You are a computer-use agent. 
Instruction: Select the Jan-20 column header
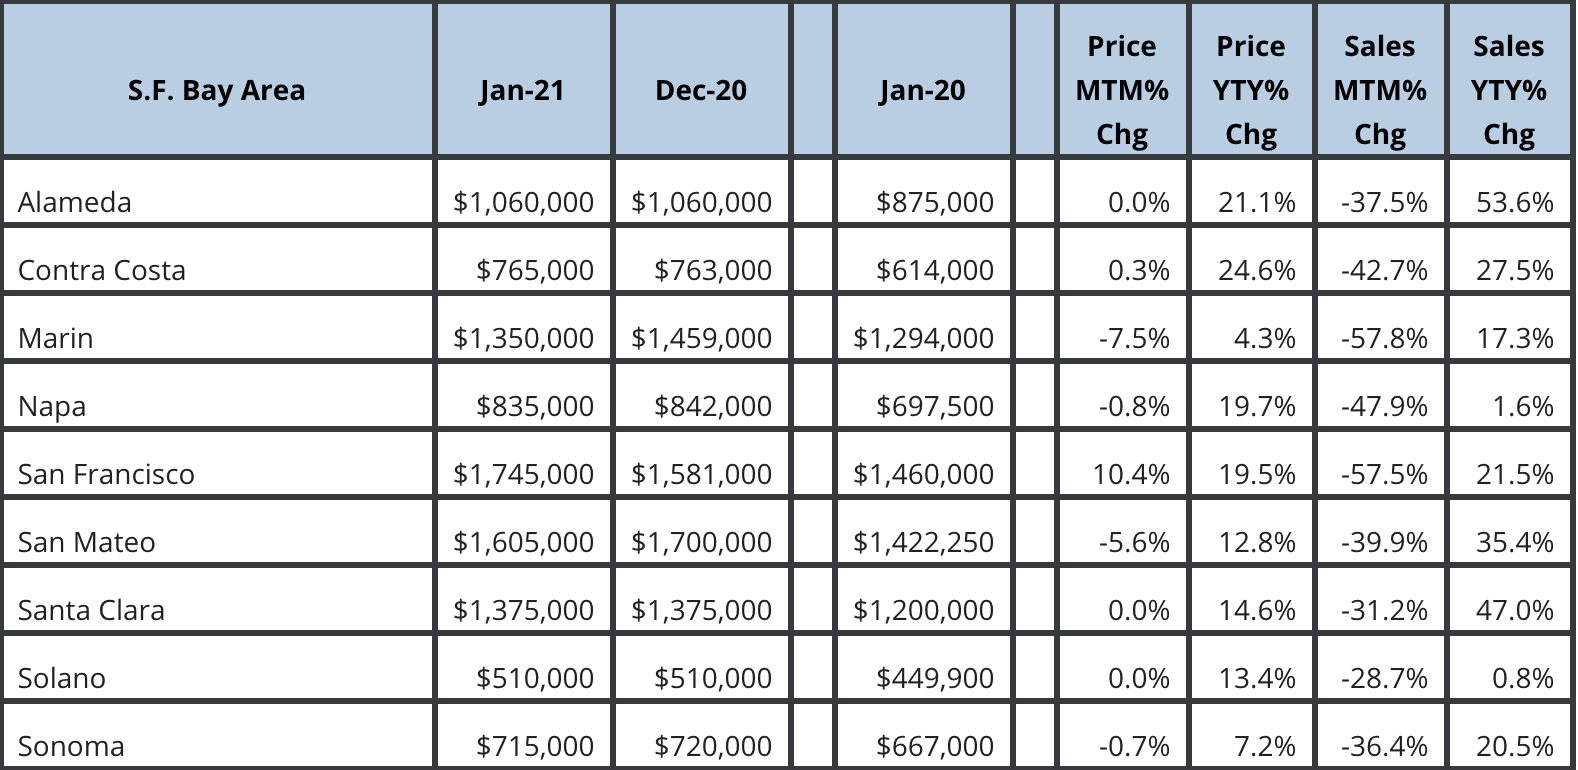pyautogui.click(x=922, y=90)
